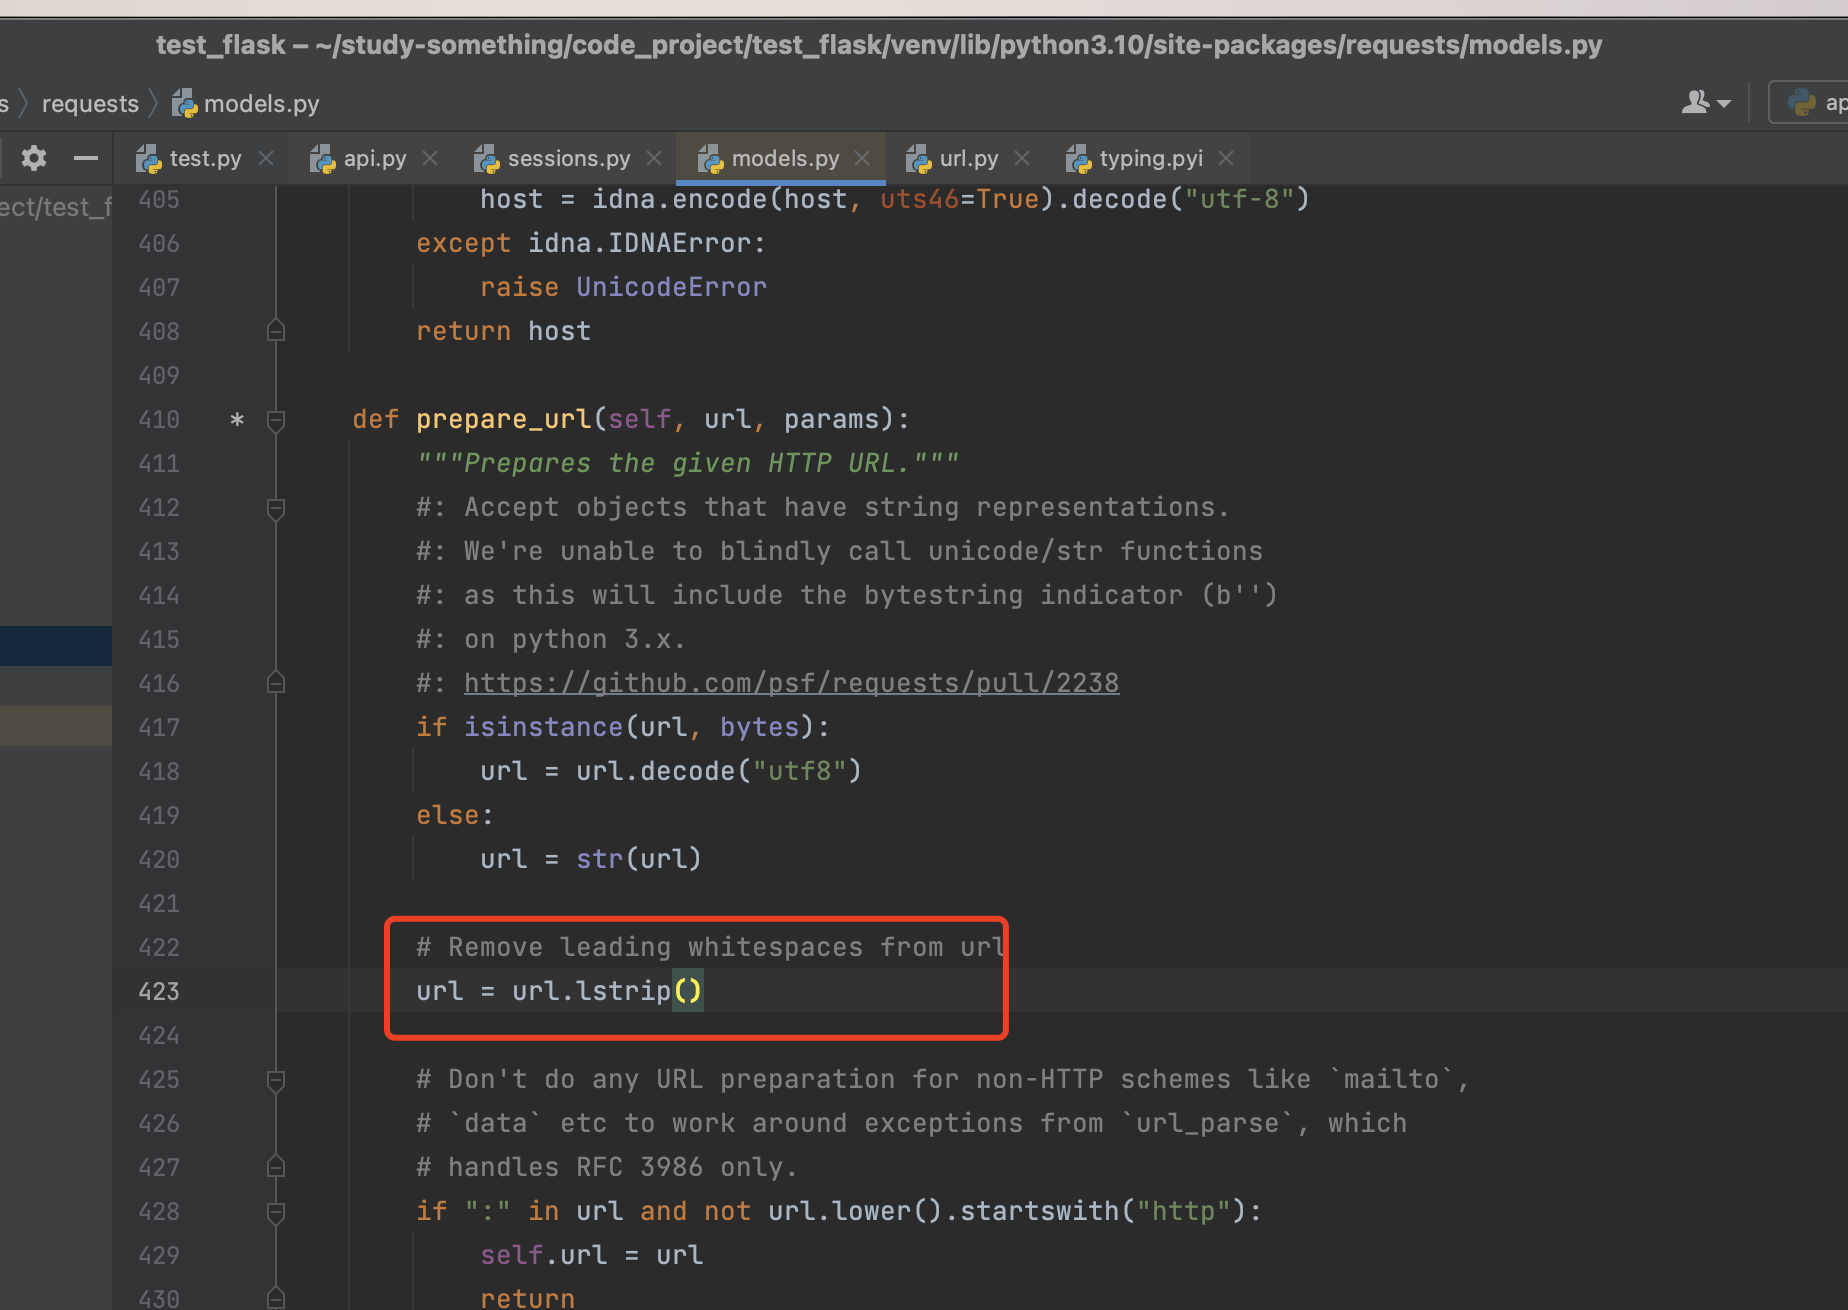1848x1310 pixels.
Task: Open the user account icon menu
Action: point(1706,102)
